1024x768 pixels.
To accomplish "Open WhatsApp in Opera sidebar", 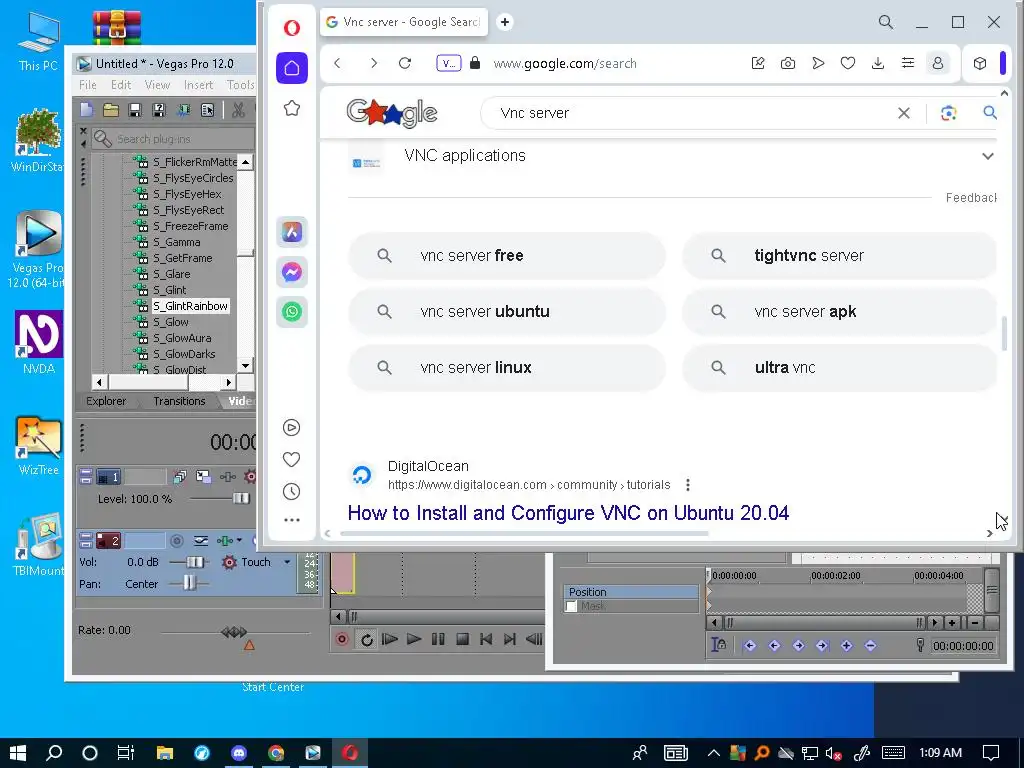I will 292,312.
